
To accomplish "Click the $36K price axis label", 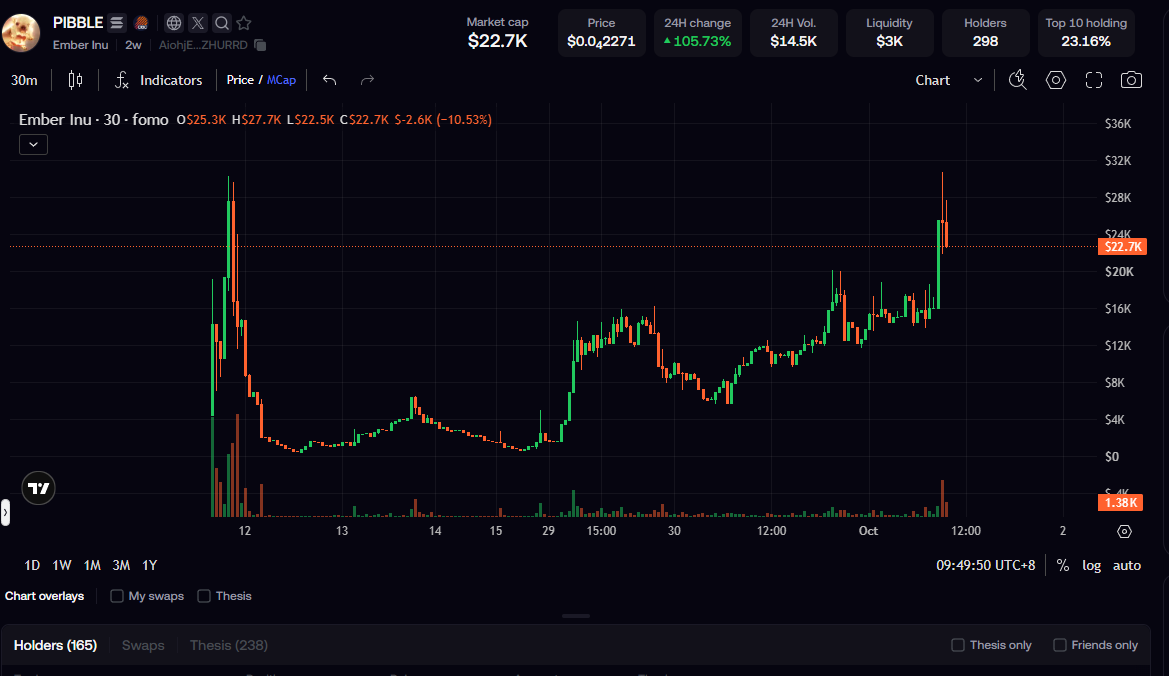I will (1118, 124).
